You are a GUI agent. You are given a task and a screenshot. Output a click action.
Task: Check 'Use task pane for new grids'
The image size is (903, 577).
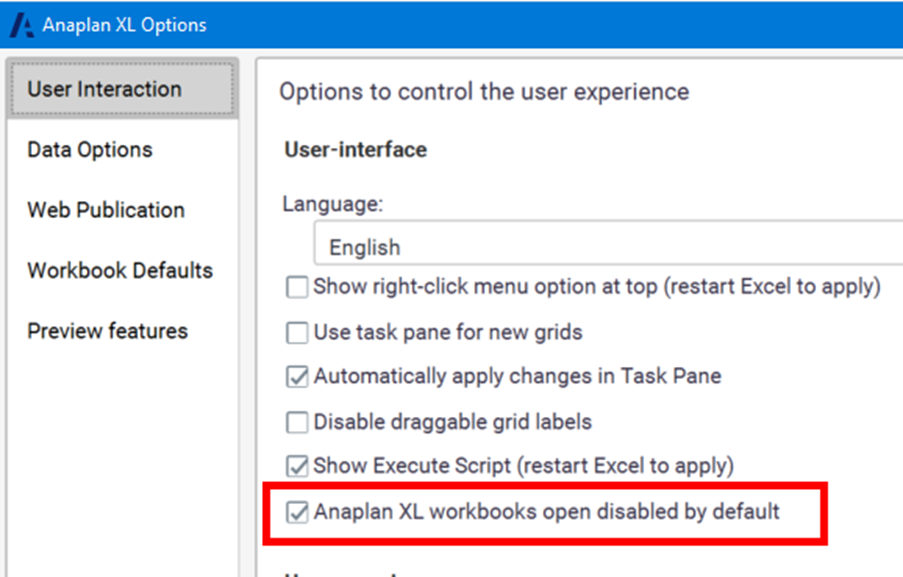point(297,332)
